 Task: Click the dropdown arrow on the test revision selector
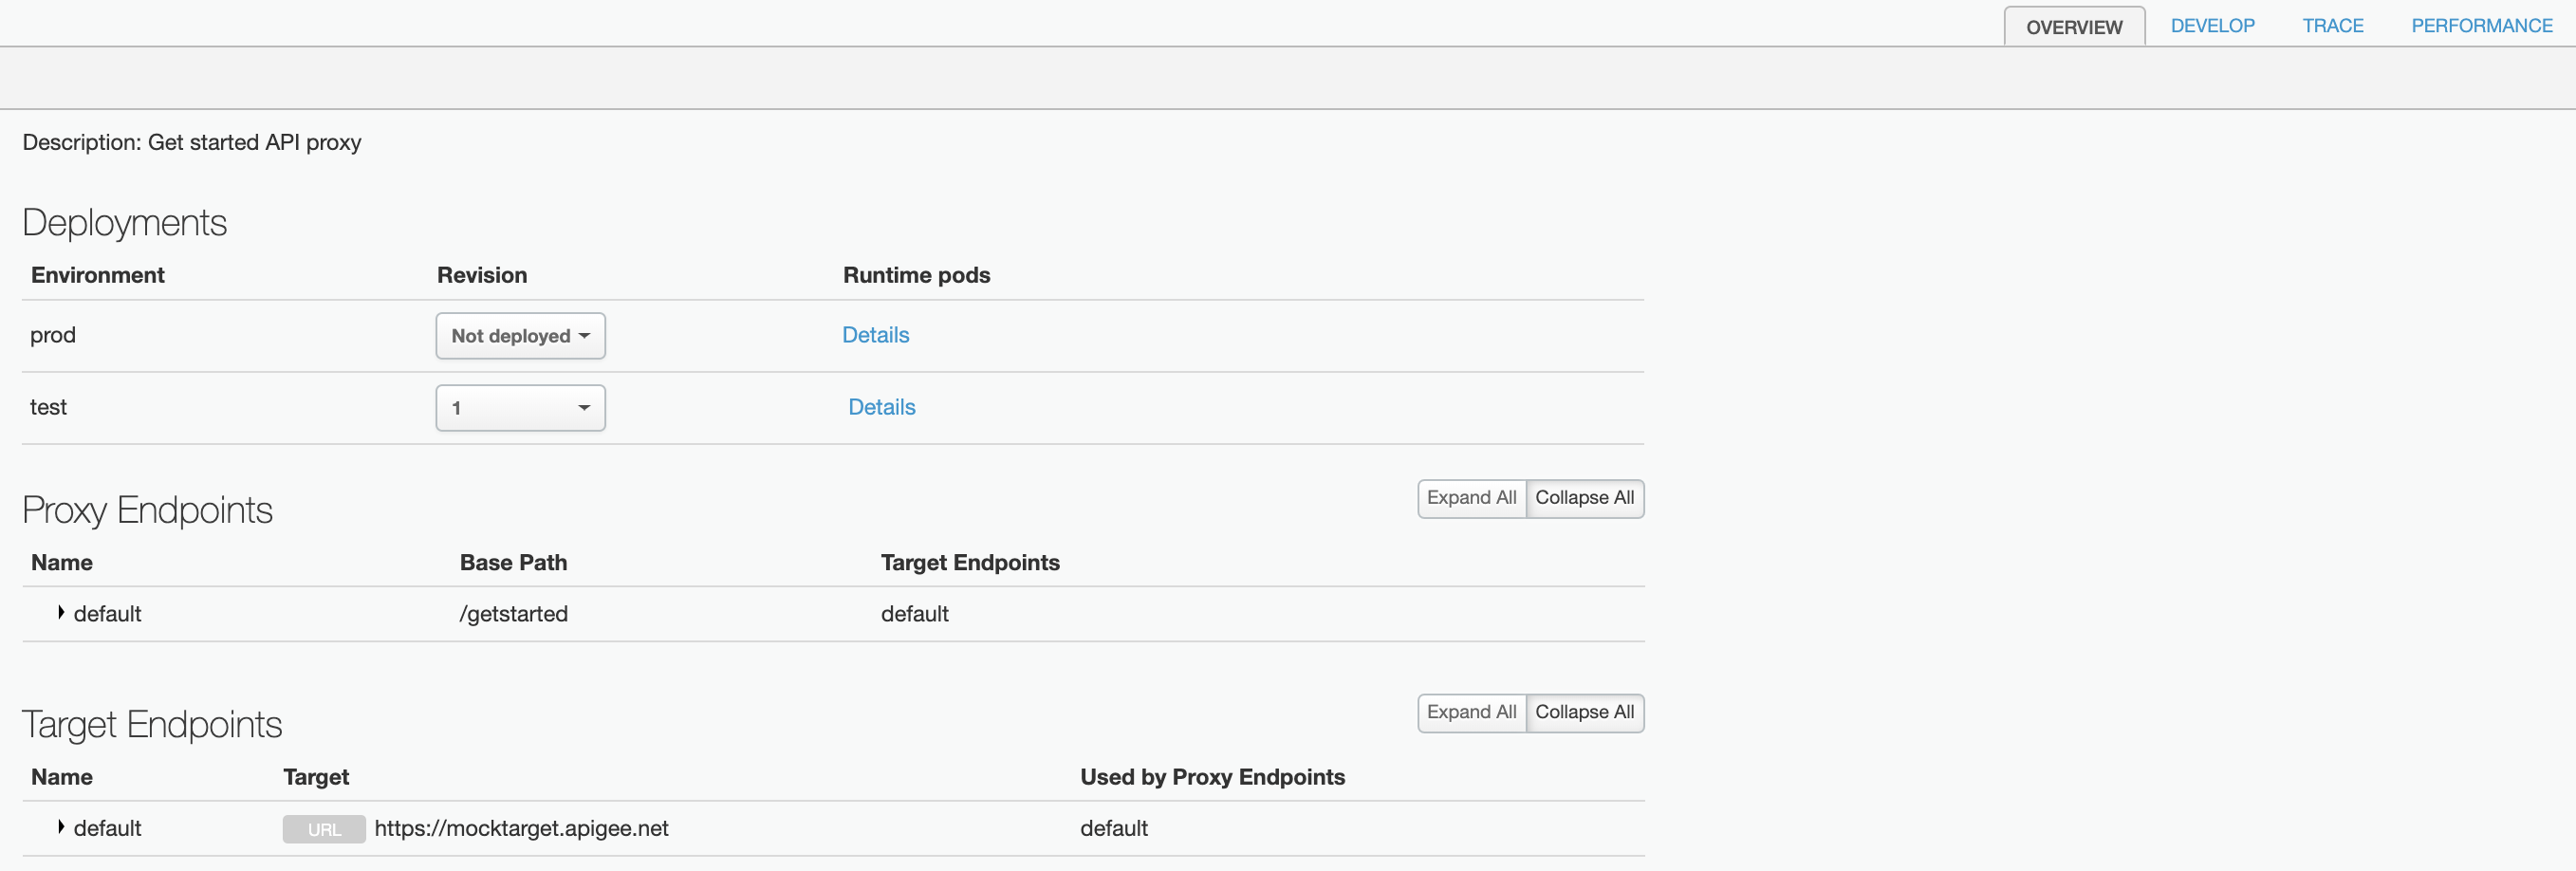[584, 407]
